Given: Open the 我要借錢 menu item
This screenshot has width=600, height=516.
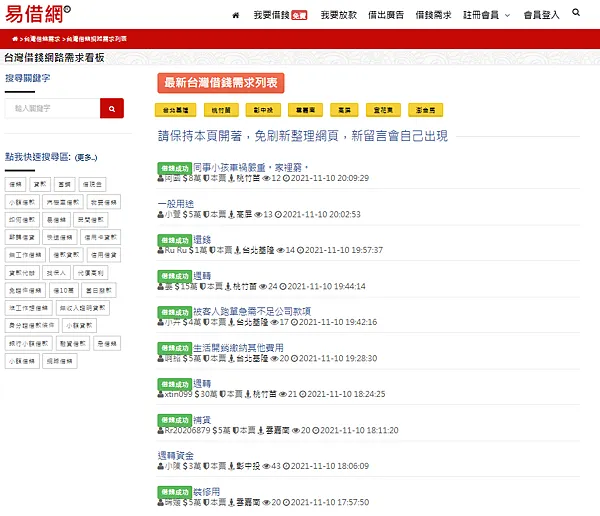Looking at the screenshot, I should point(280,15).
